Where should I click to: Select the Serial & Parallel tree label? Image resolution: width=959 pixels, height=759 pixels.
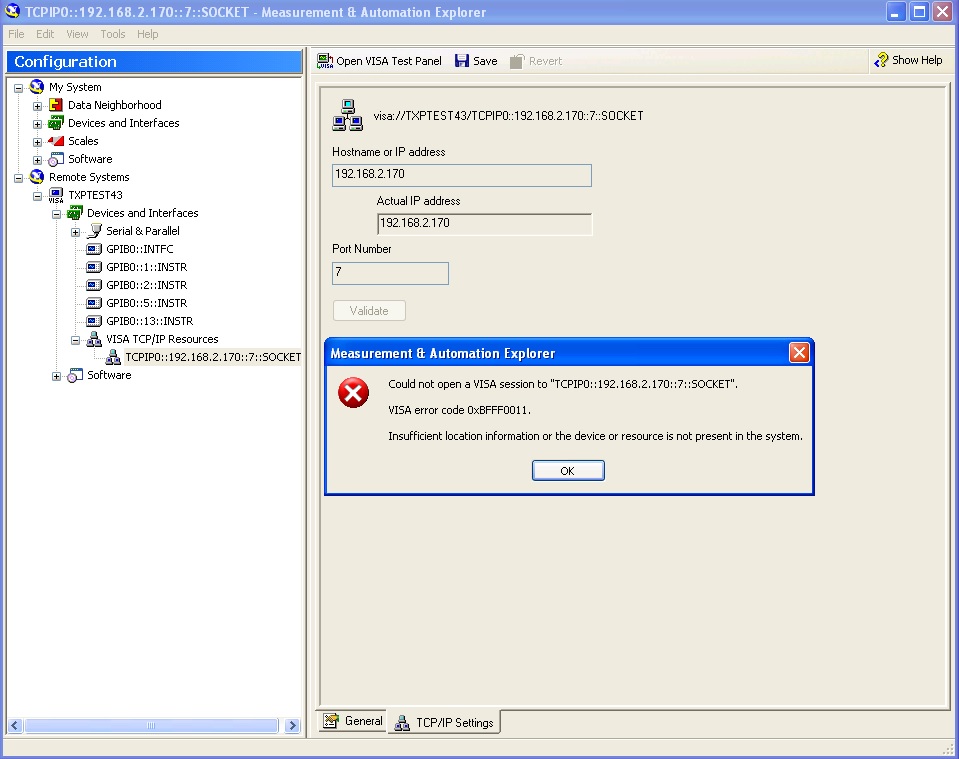143,231
